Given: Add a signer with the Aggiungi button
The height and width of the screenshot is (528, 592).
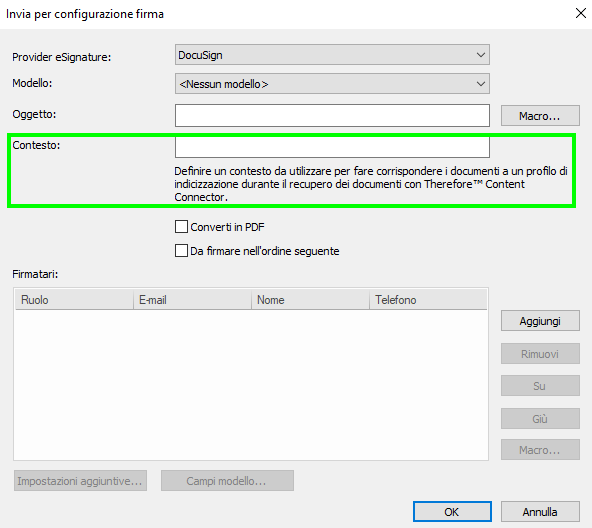Looking at the screenshot, I should (540, 321).
